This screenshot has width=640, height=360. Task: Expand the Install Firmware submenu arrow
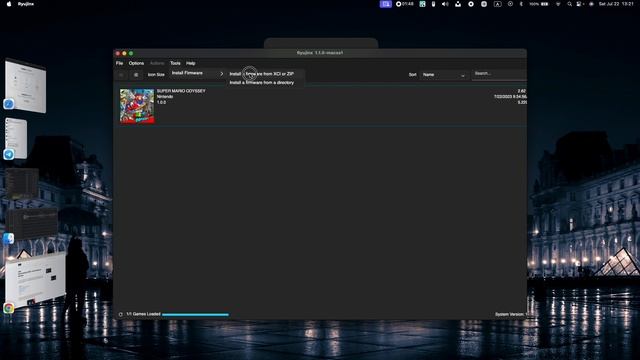222,73
